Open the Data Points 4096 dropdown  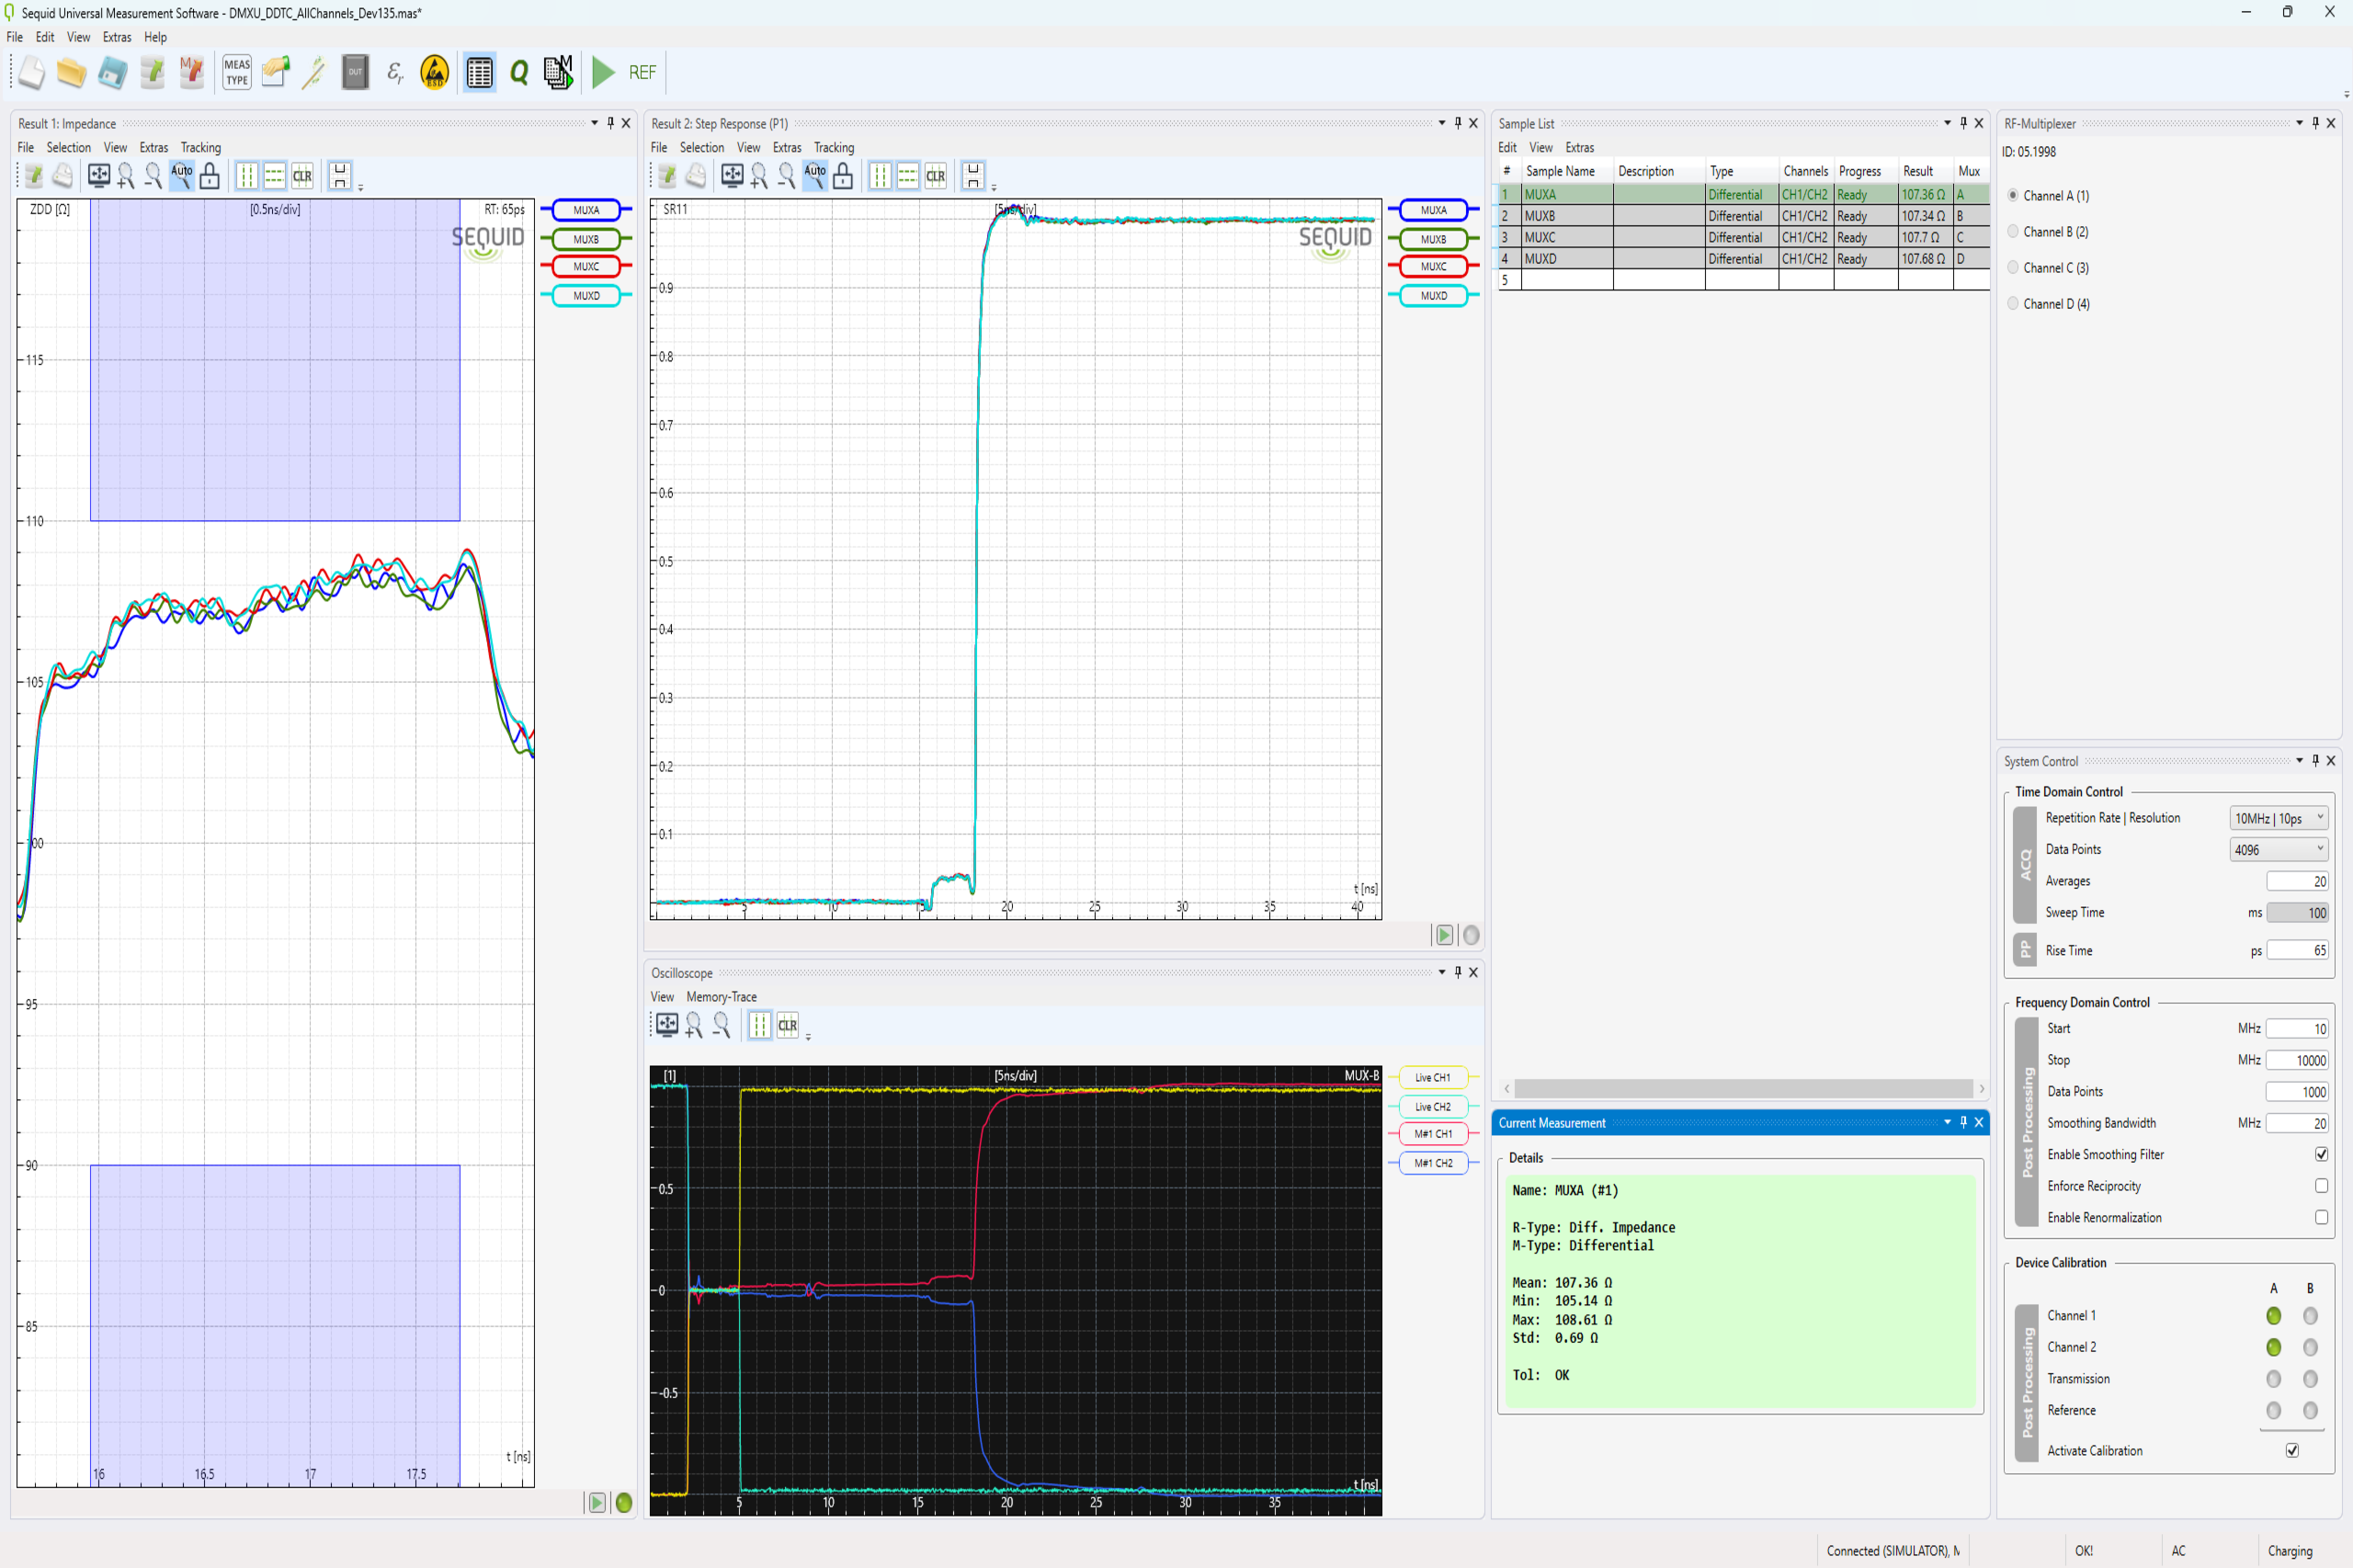pyautogui.click(x=2278, y=849)
